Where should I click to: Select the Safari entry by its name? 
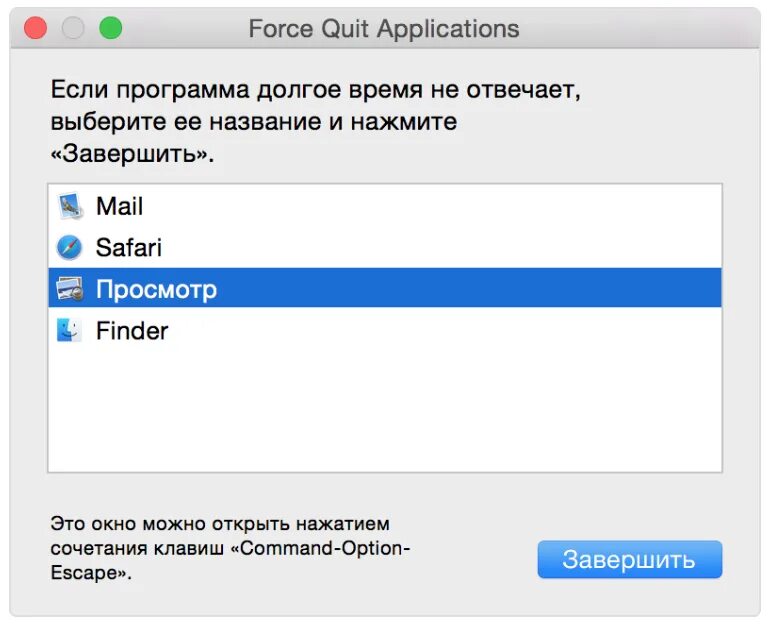[128, 248]
